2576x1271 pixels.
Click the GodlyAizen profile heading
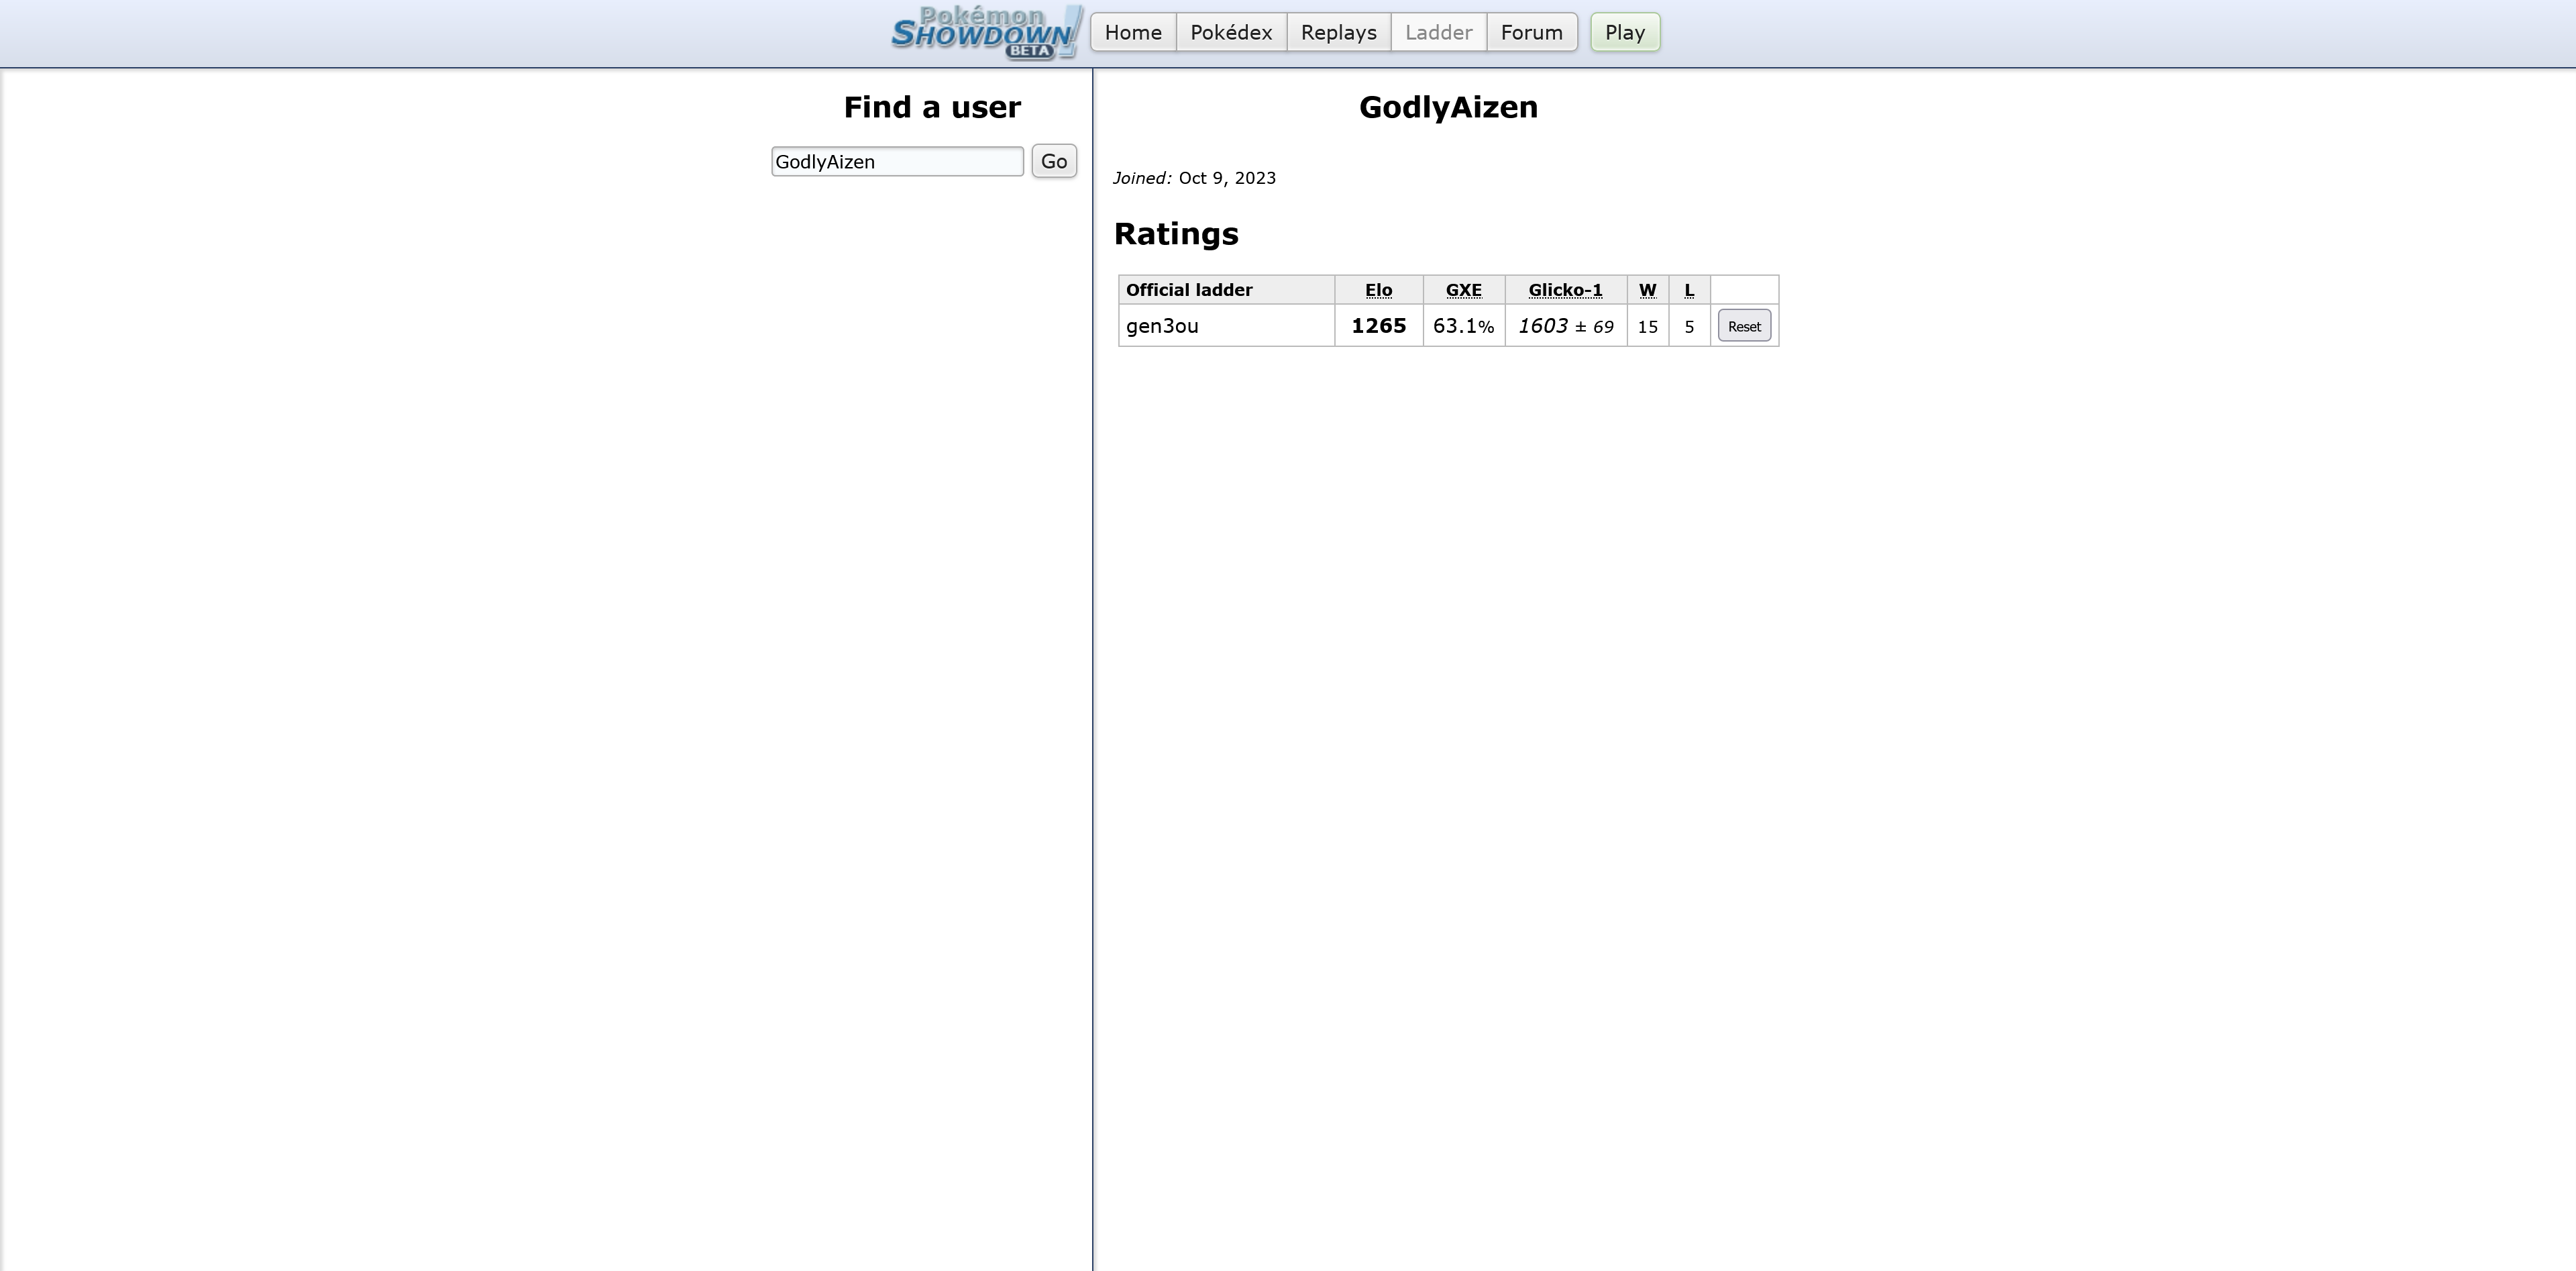coord(1448,107)
